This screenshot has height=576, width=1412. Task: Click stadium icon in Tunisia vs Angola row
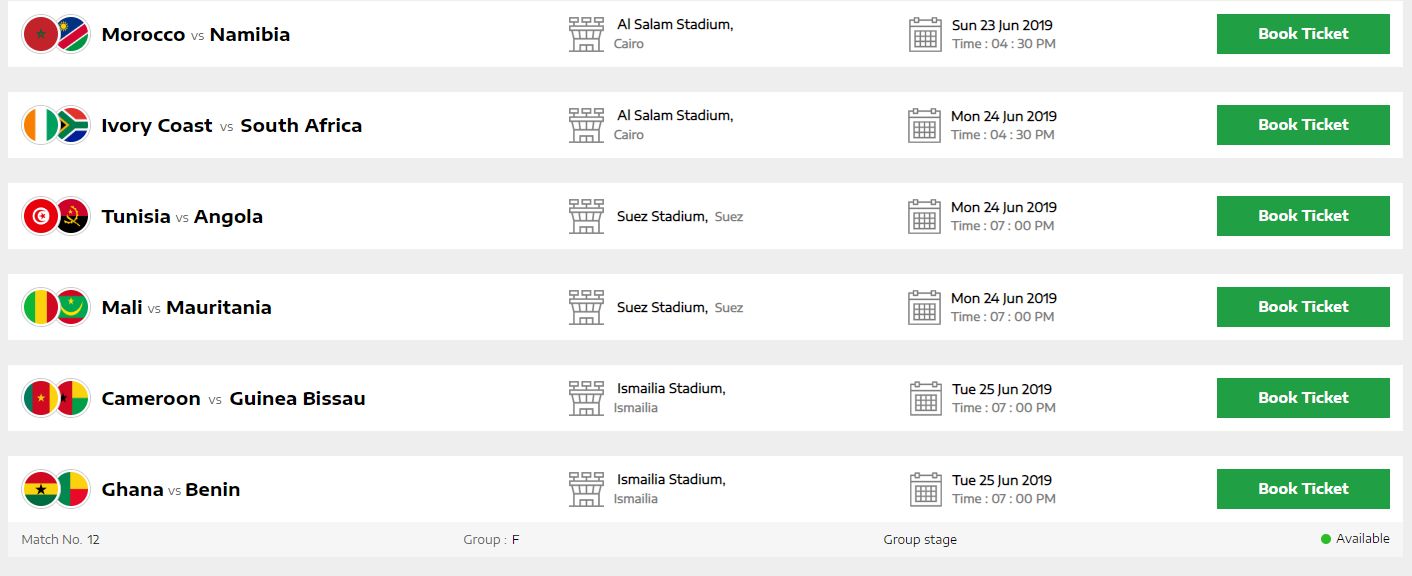point(586,216)
